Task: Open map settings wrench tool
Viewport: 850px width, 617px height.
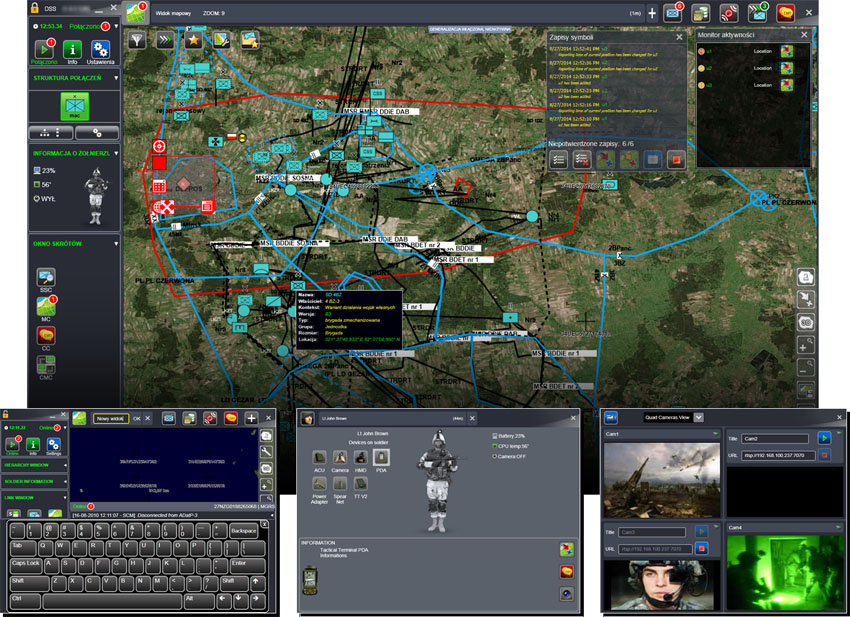Action: point(222,40)
